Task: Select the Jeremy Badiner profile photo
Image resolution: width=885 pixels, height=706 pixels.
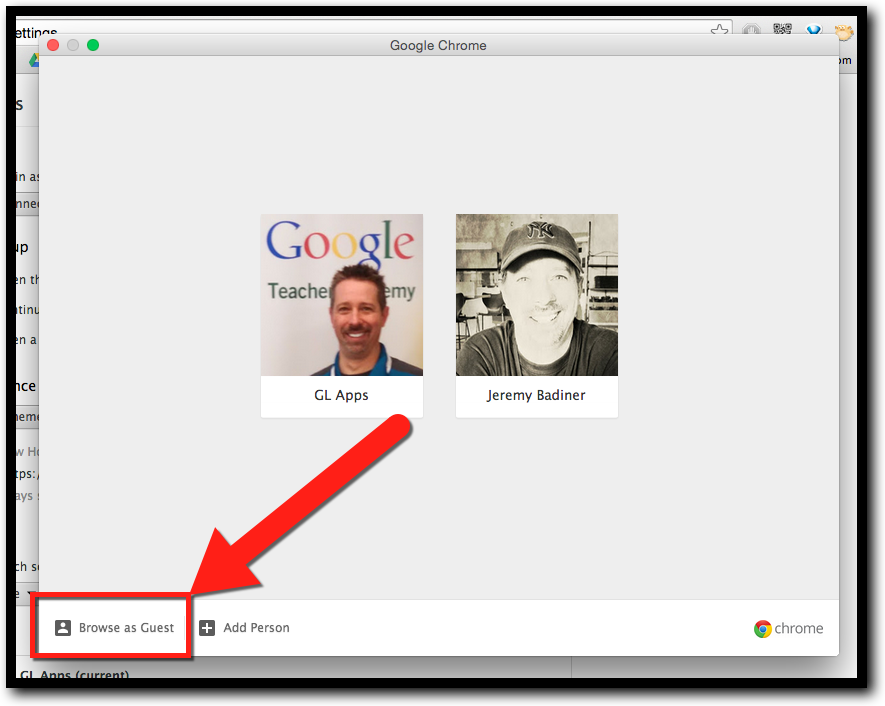Action: (x=537, y=295)
